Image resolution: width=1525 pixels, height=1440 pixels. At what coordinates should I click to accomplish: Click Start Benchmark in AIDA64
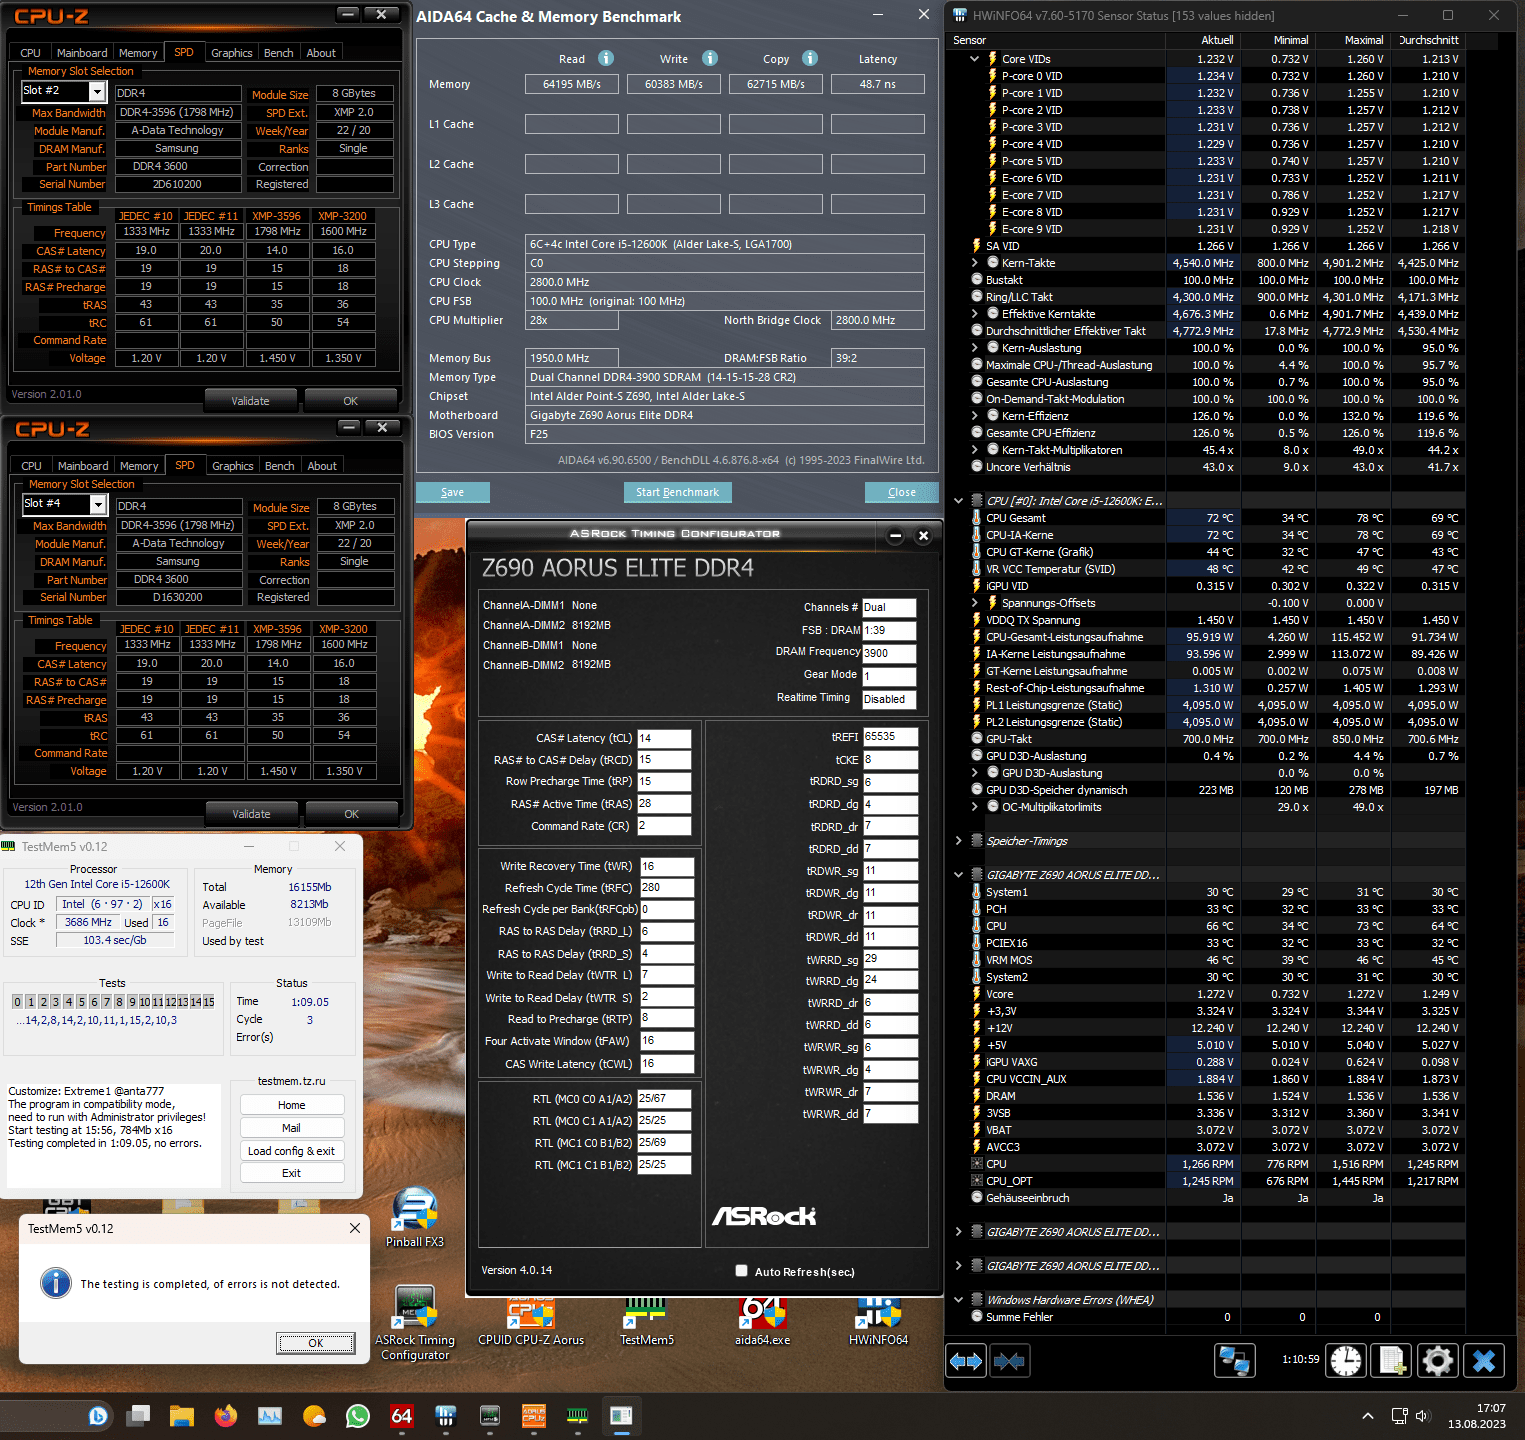pyautogui.click(x=678, y=492)
